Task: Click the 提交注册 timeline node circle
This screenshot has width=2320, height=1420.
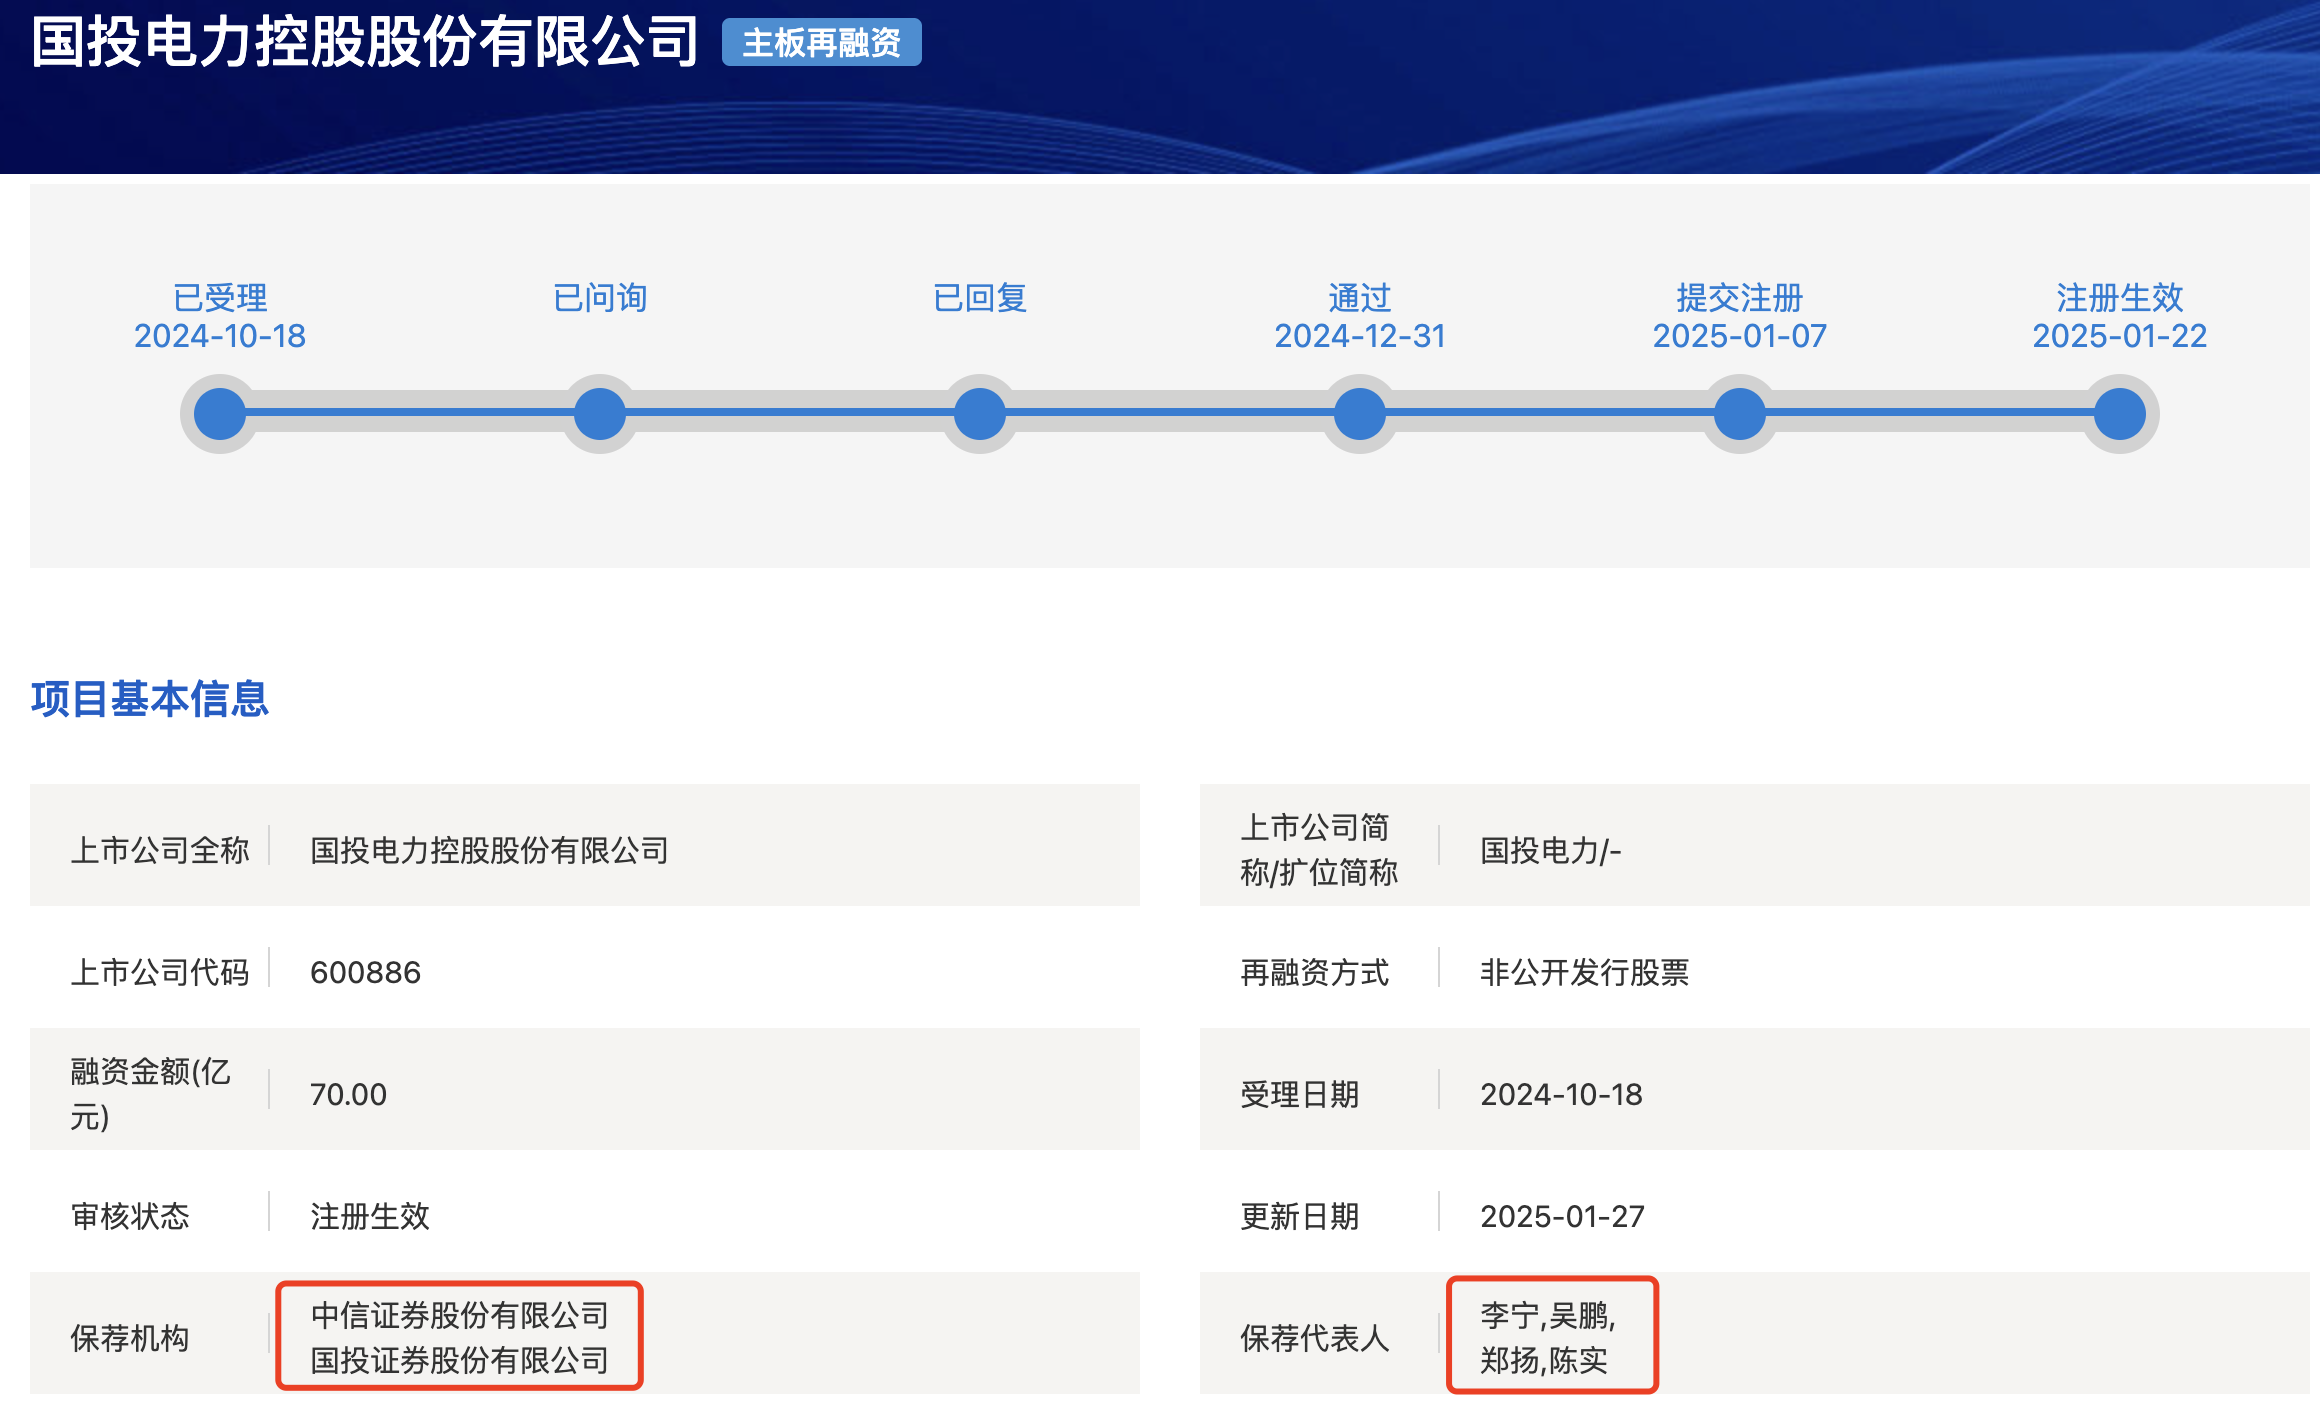Action: click(1740, 414)
